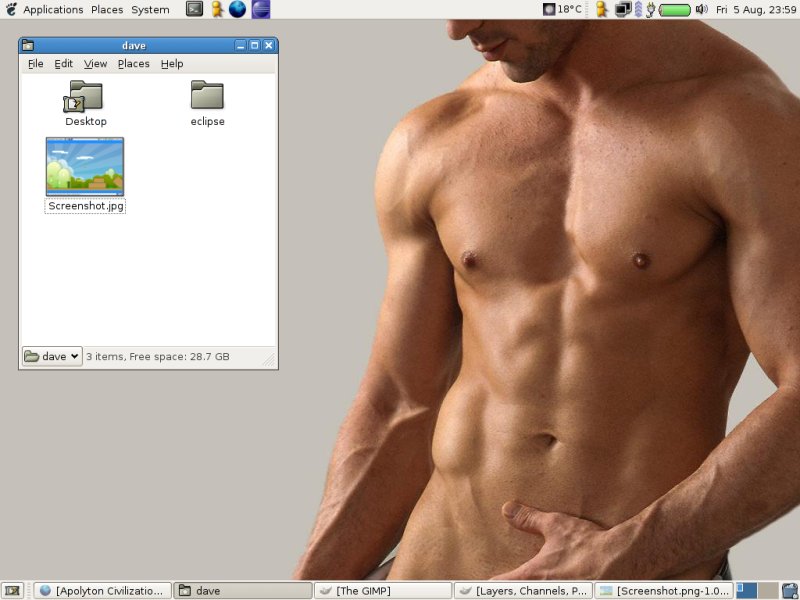Screen dimensions: 800x600
Task: Launch the terminal from the top panel
Action: coord(194,9)
